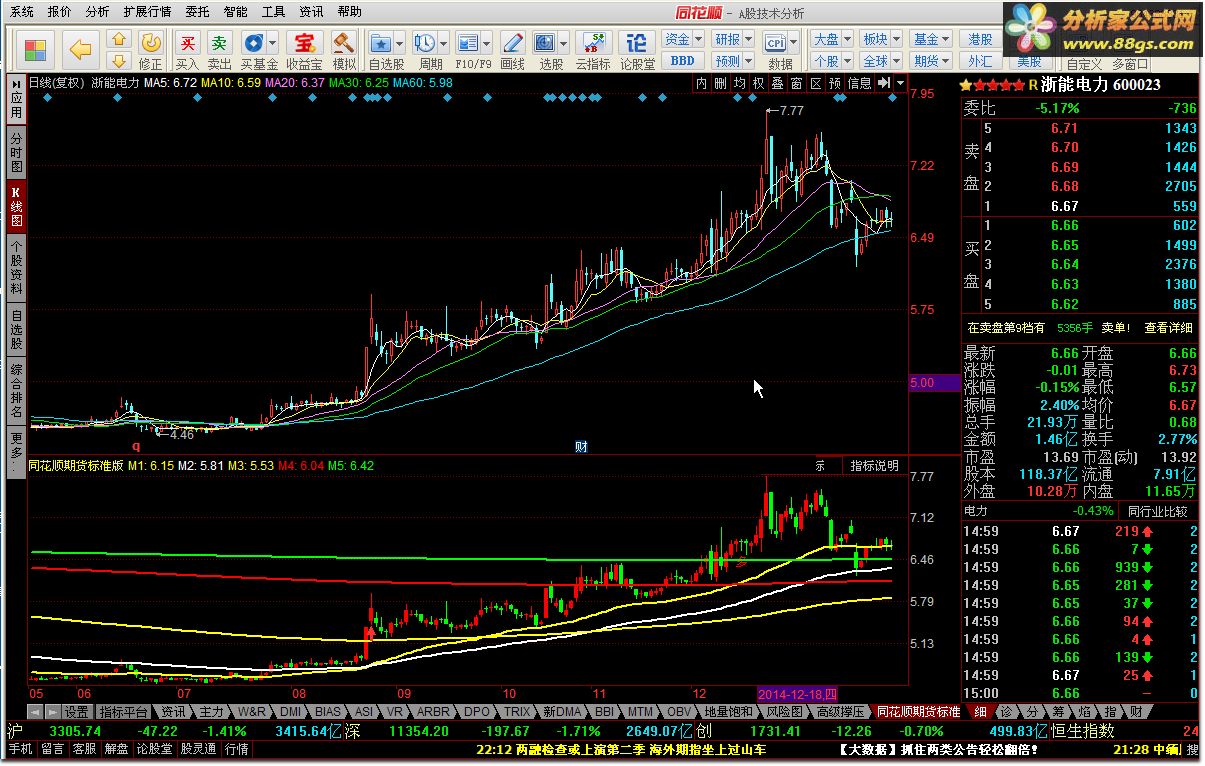Toggle 区 interval statistics option
This screenshot has width=1205, height=766.
815,84
